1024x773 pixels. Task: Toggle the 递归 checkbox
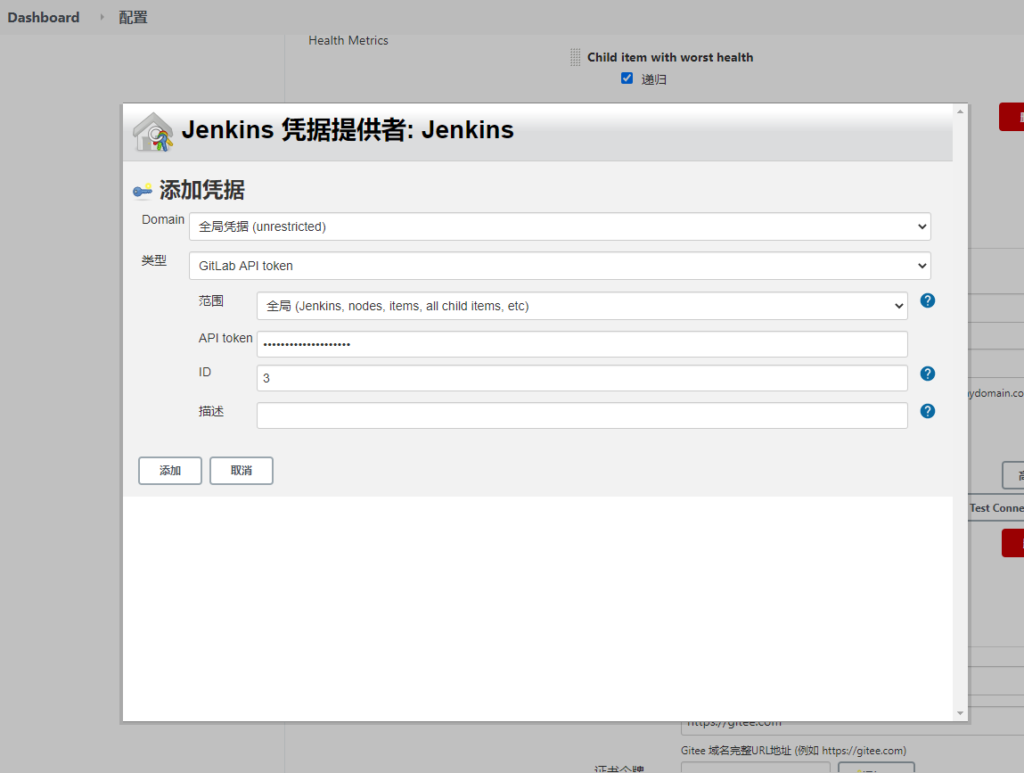click(x=627, y=78)
